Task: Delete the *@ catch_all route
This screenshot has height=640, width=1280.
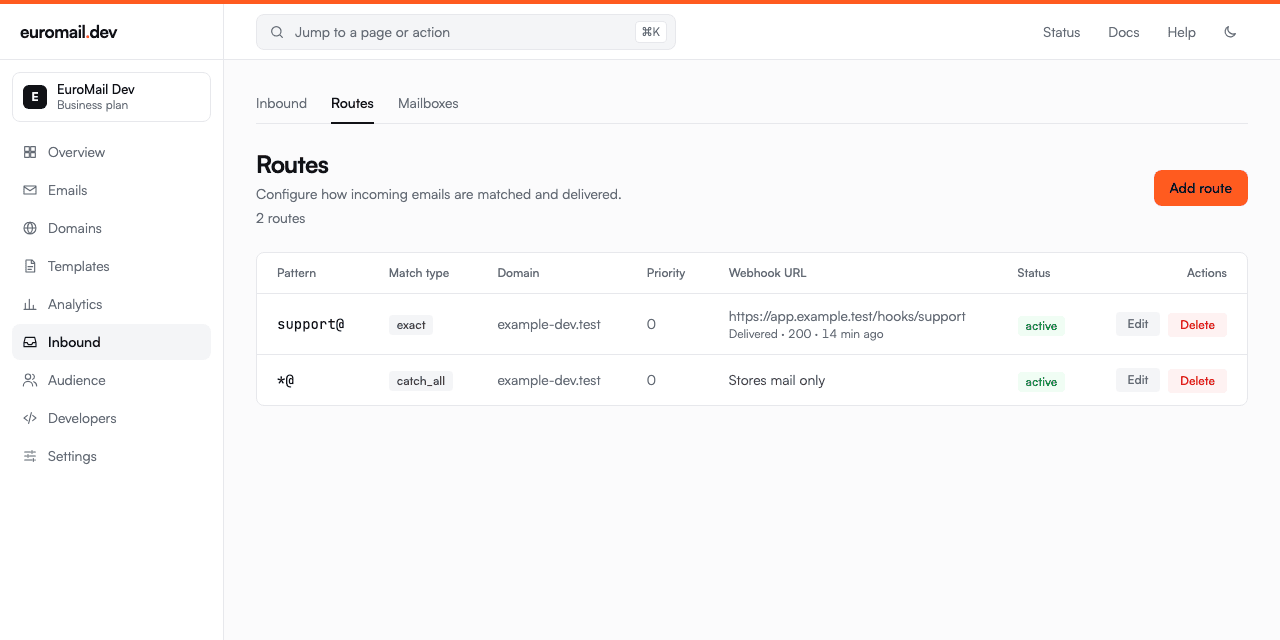Action: (1197, 380)
